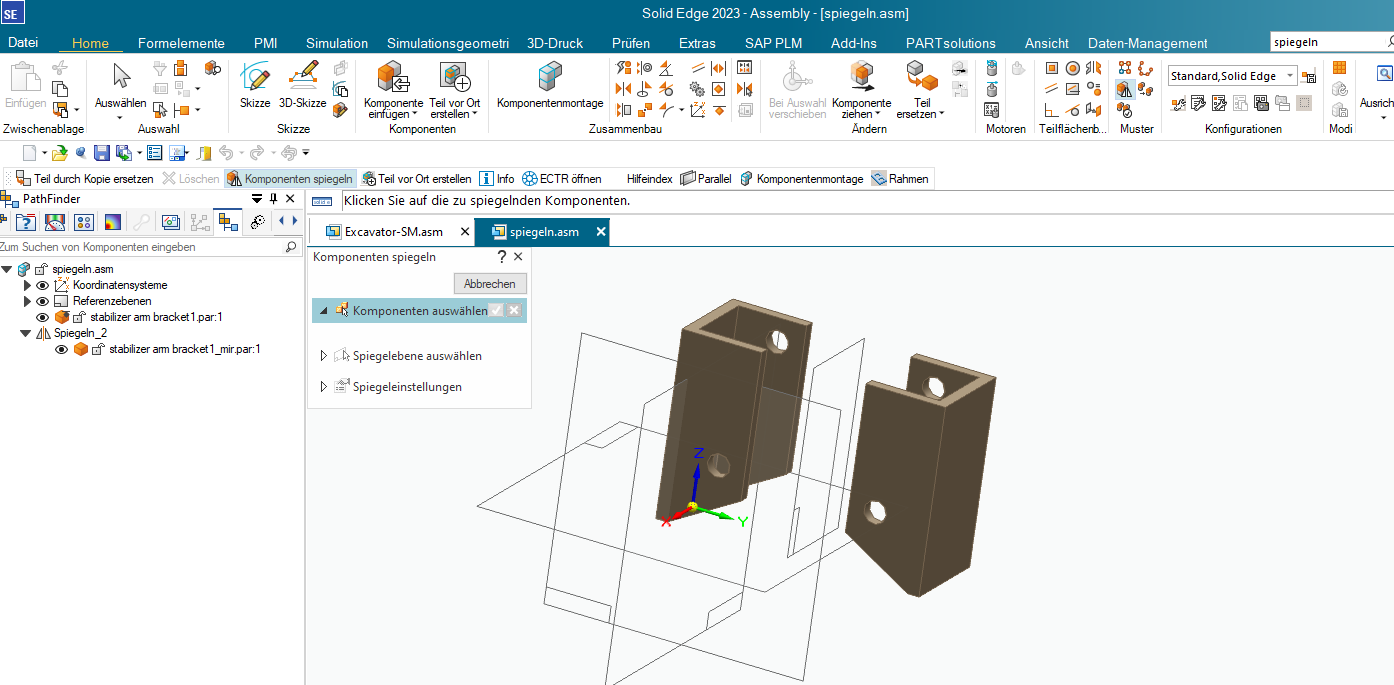Start a 3D-Skizze sketch

click(302, 85)
